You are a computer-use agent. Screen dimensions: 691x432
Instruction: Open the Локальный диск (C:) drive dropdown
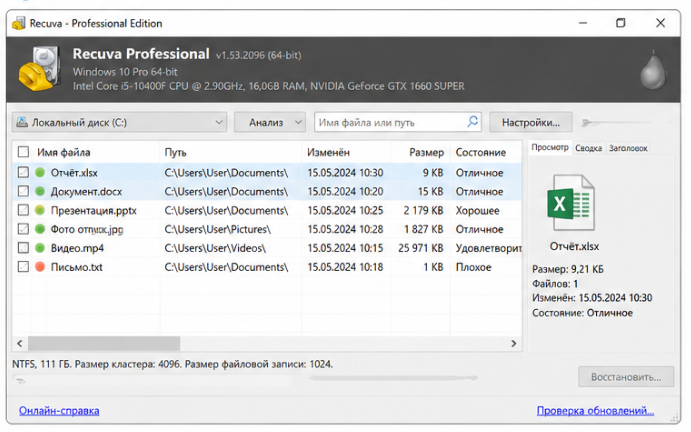pyautogui.click(x=119, y=122)
